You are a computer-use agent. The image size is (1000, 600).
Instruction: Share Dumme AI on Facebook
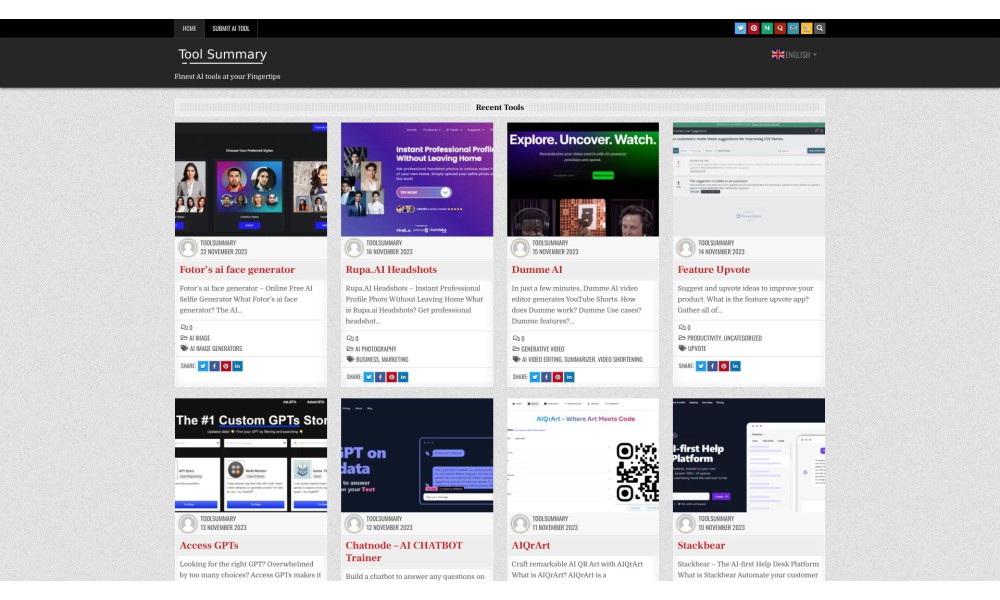pyautogui.click(x=546, y=377)
